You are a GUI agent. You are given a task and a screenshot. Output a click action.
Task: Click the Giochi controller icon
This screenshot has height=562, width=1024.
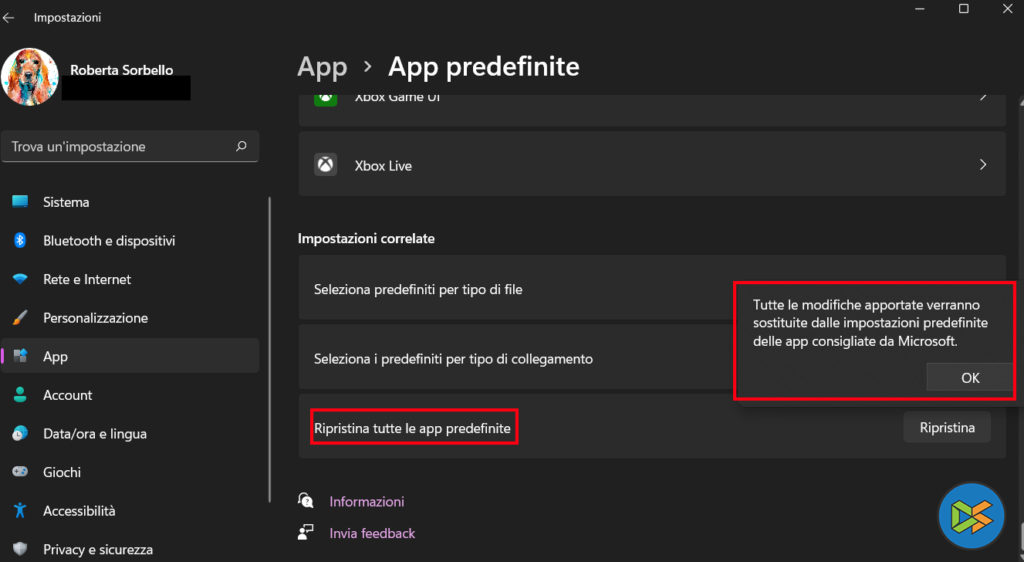[20, 472]
